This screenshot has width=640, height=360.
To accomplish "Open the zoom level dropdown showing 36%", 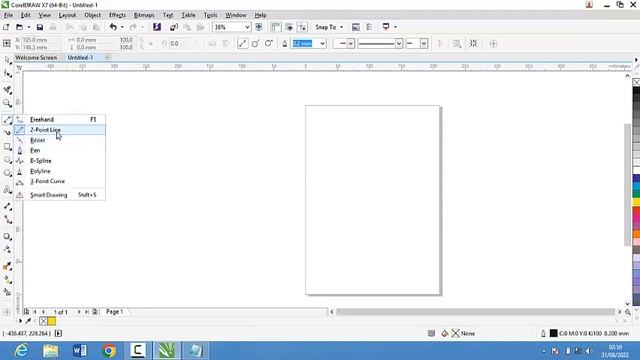I will click(x=247, y=27).
